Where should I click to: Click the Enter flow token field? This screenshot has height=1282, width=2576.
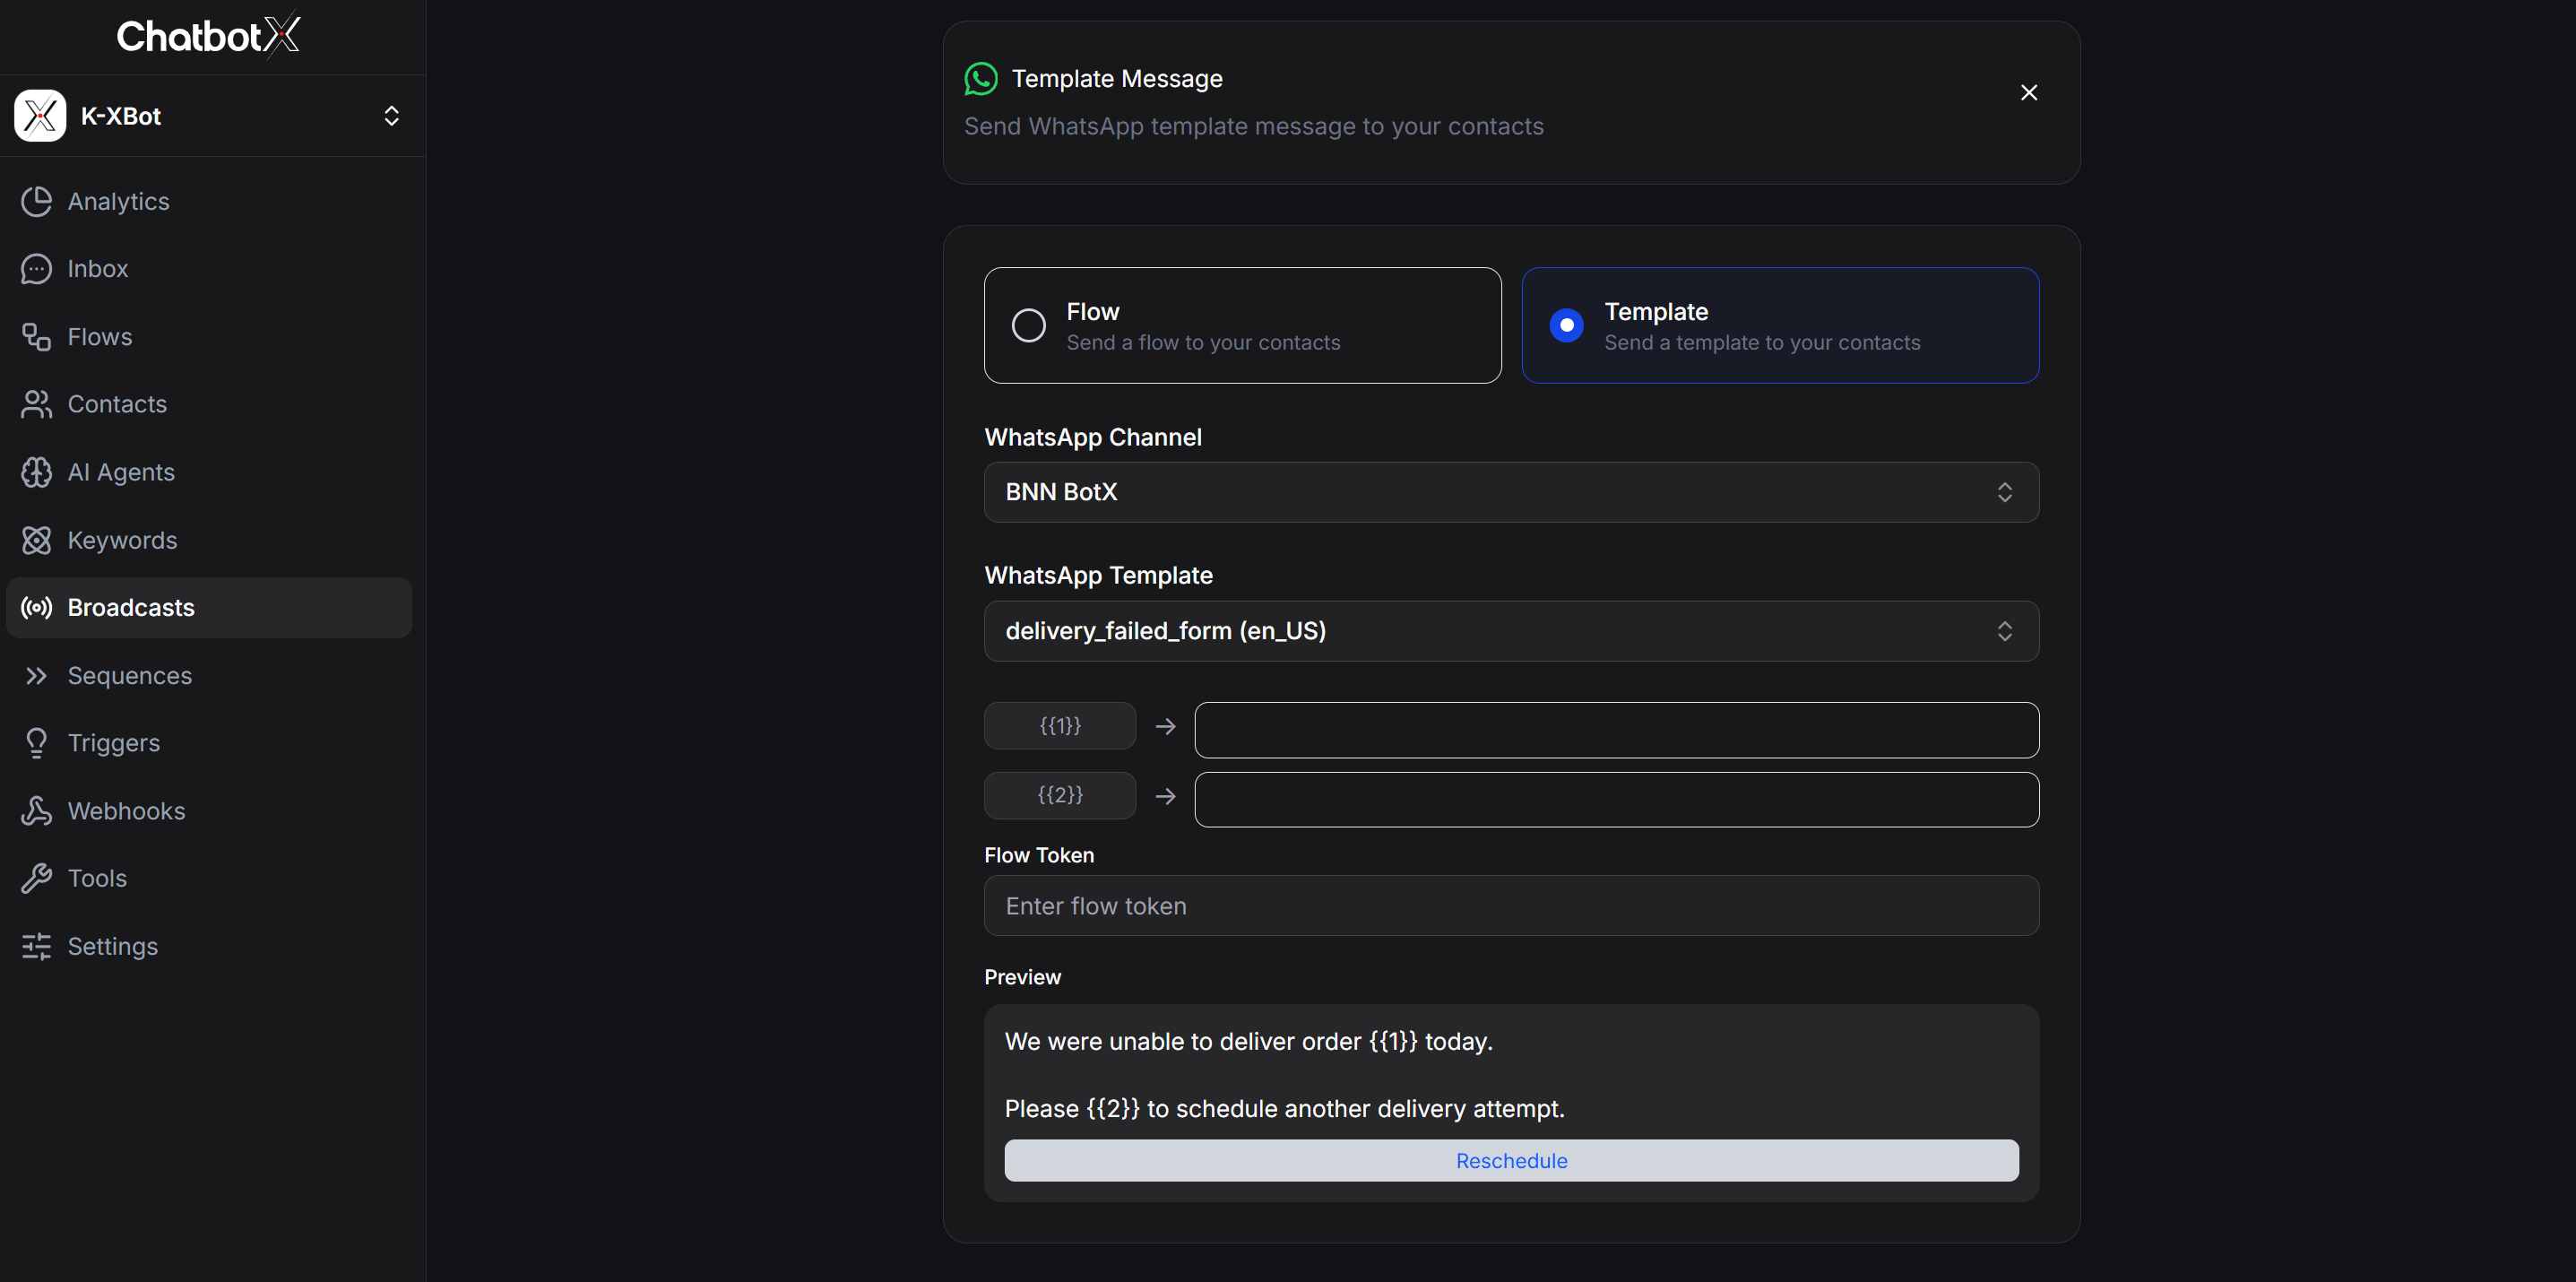tap(1511, 906)
